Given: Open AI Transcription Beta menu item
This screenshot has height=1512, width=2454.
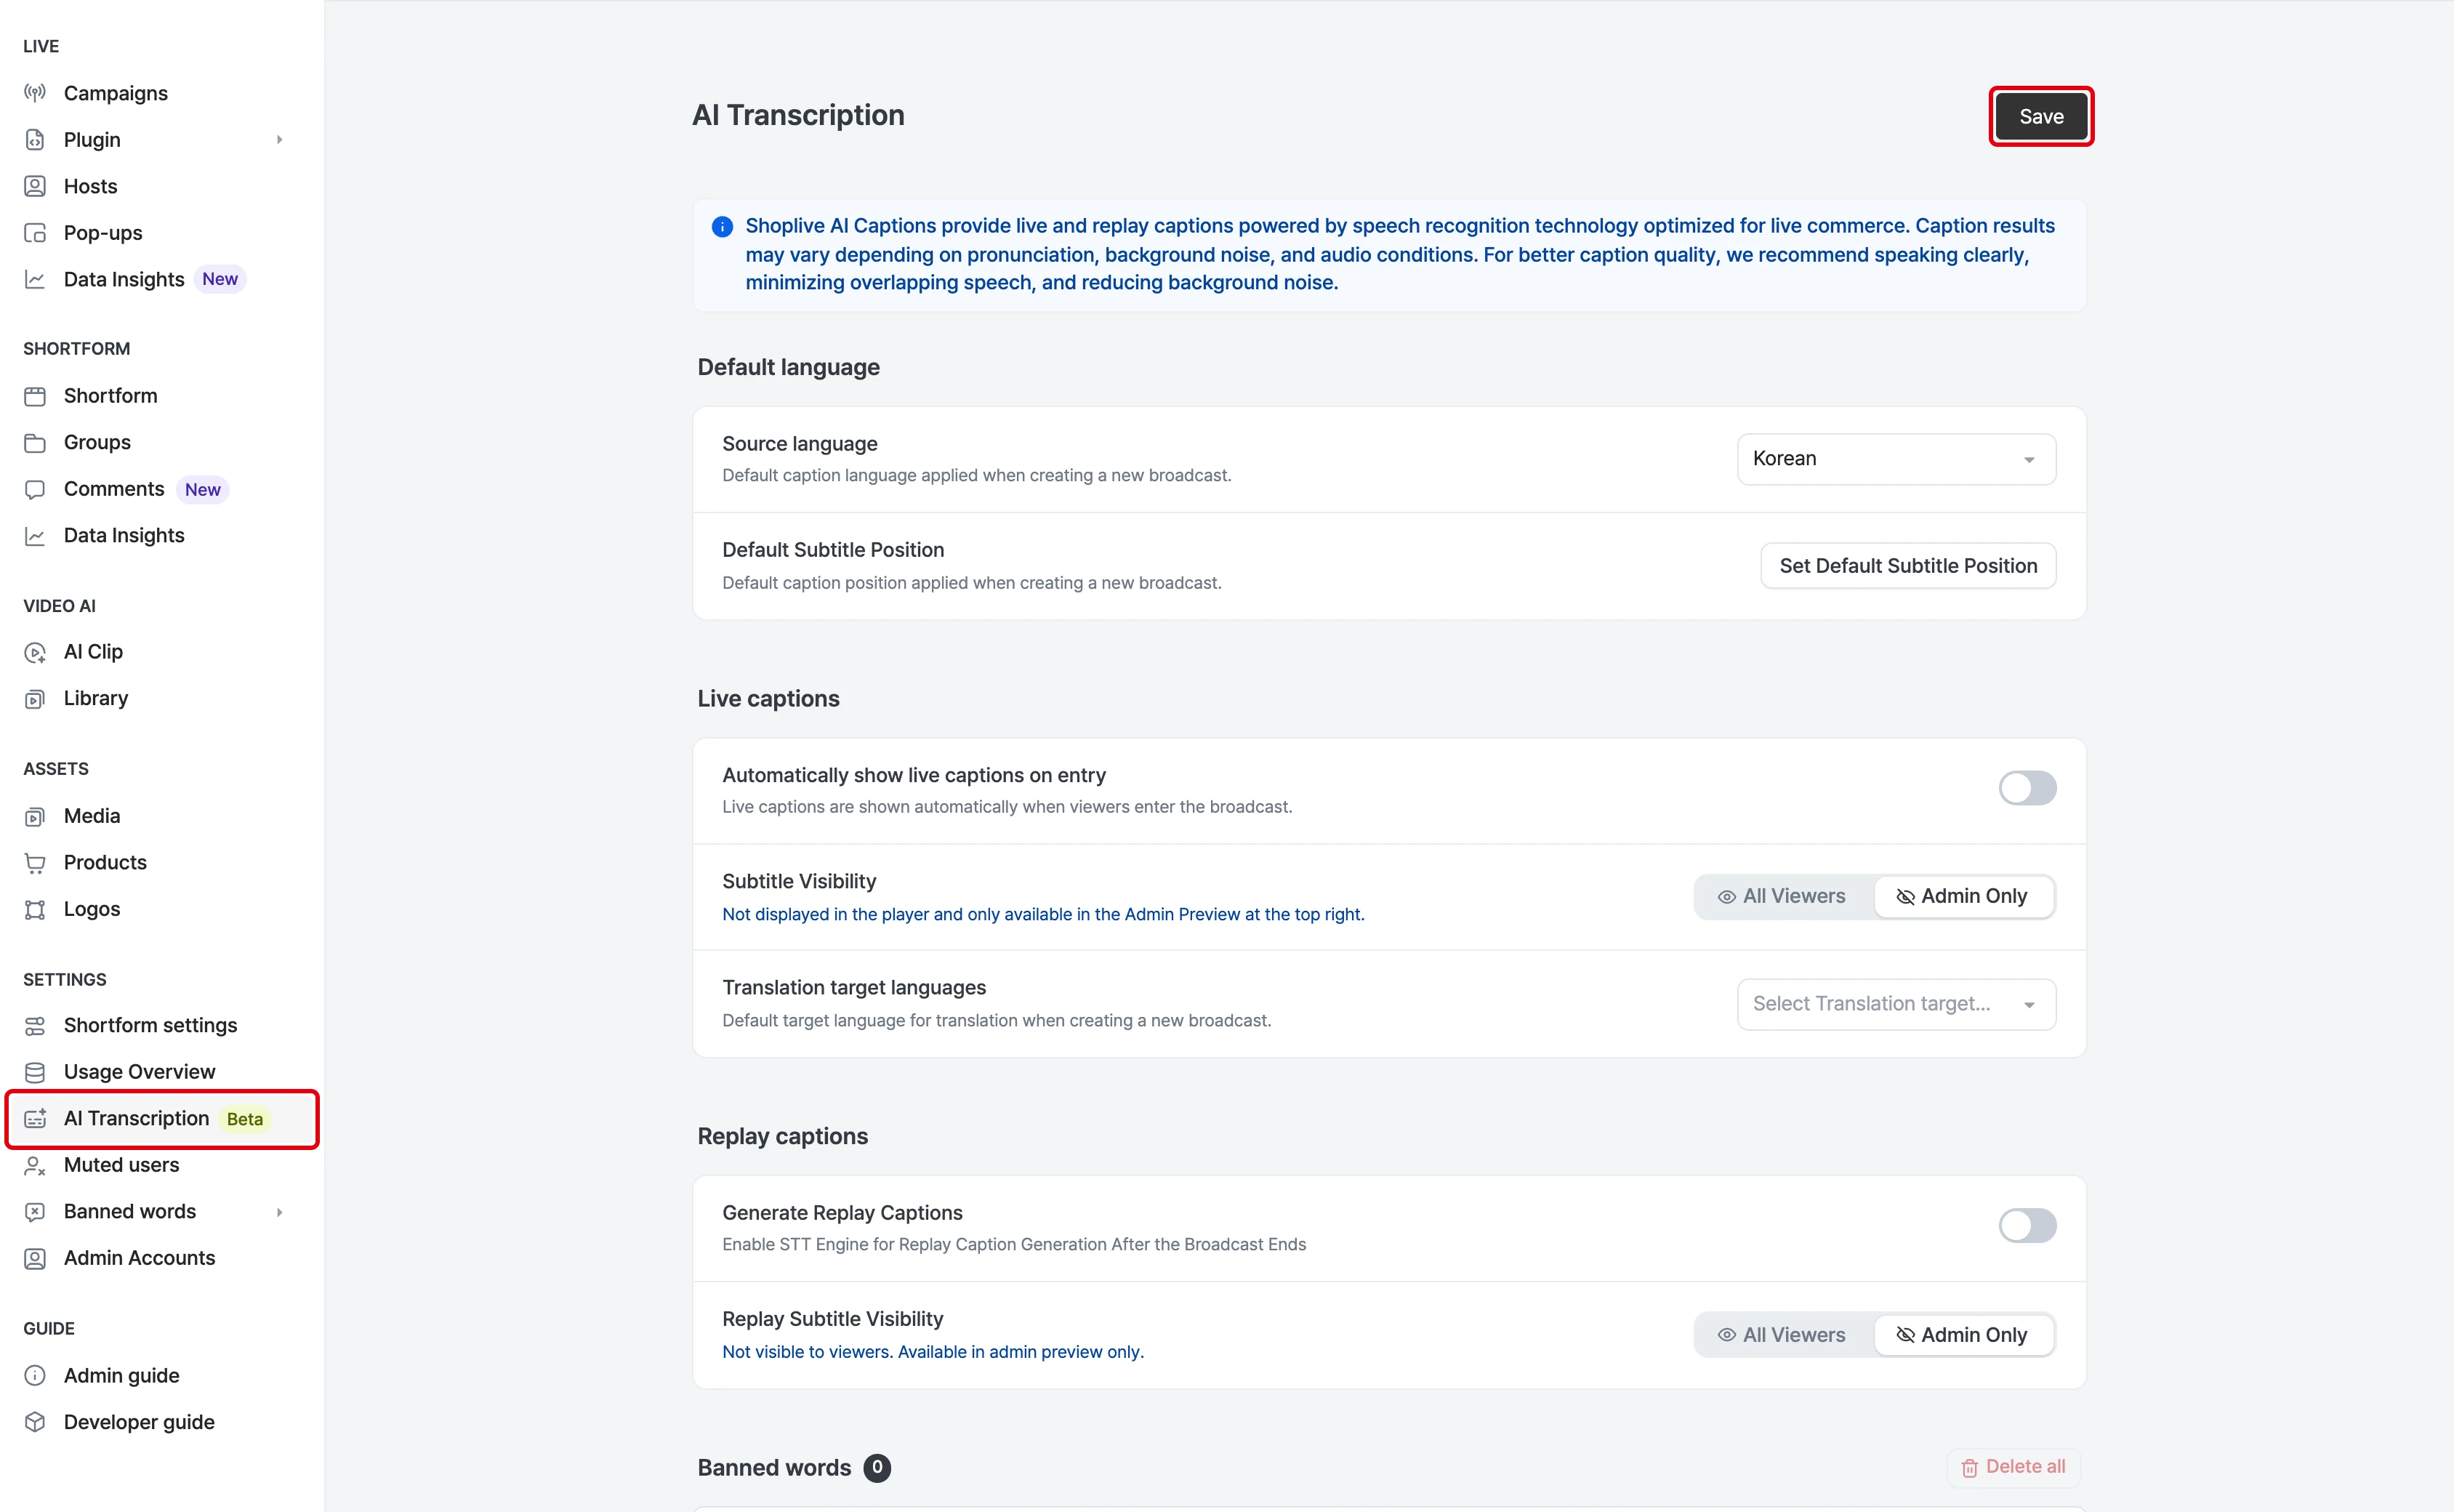Looking at the screenshot, I should (x=162, y=1119).
